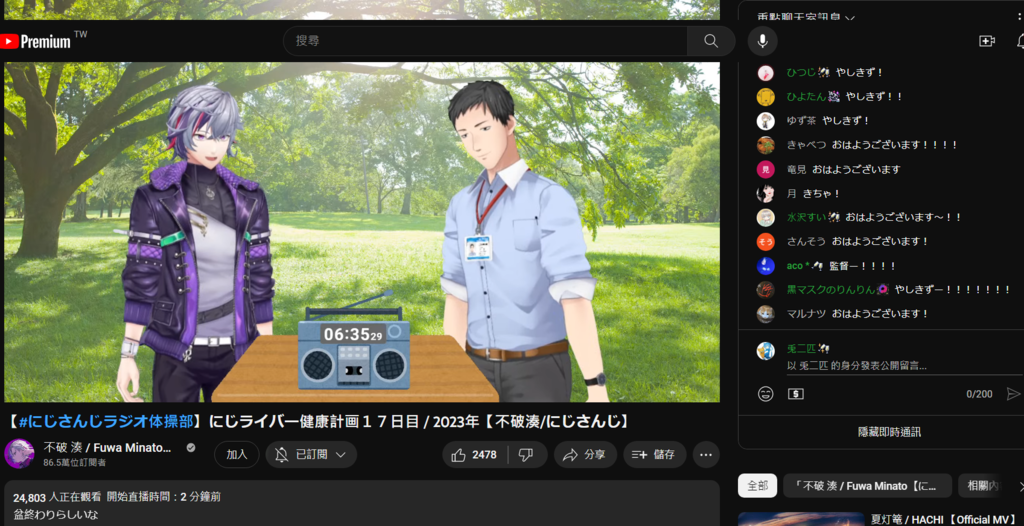Advance filter chips with right arrow
This screenshot has height=526, width=1024.
[x=1019, y=486]
